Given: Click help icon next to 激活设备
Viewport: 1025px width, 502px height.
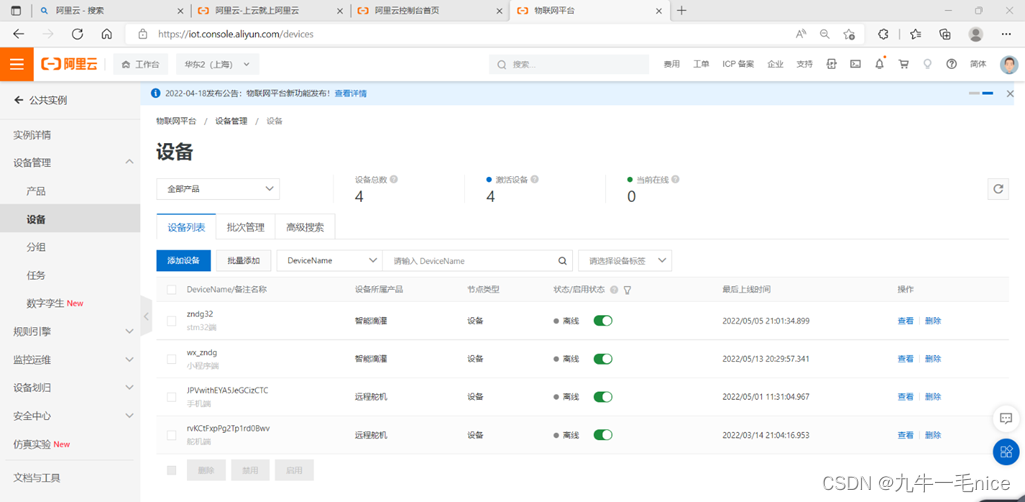Looking at the screenshot, I should tap(535, 179).
